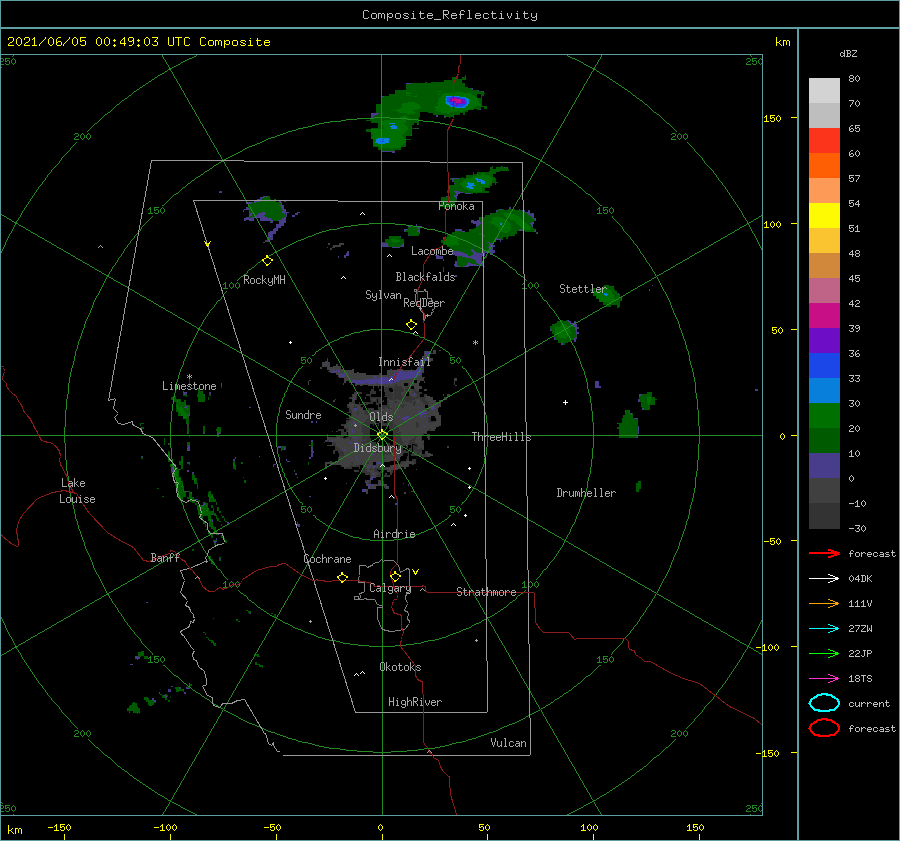Viewport: 900px width, 841px height.
Task: Click the RockyMH label
Action: [x=264, y=280]
